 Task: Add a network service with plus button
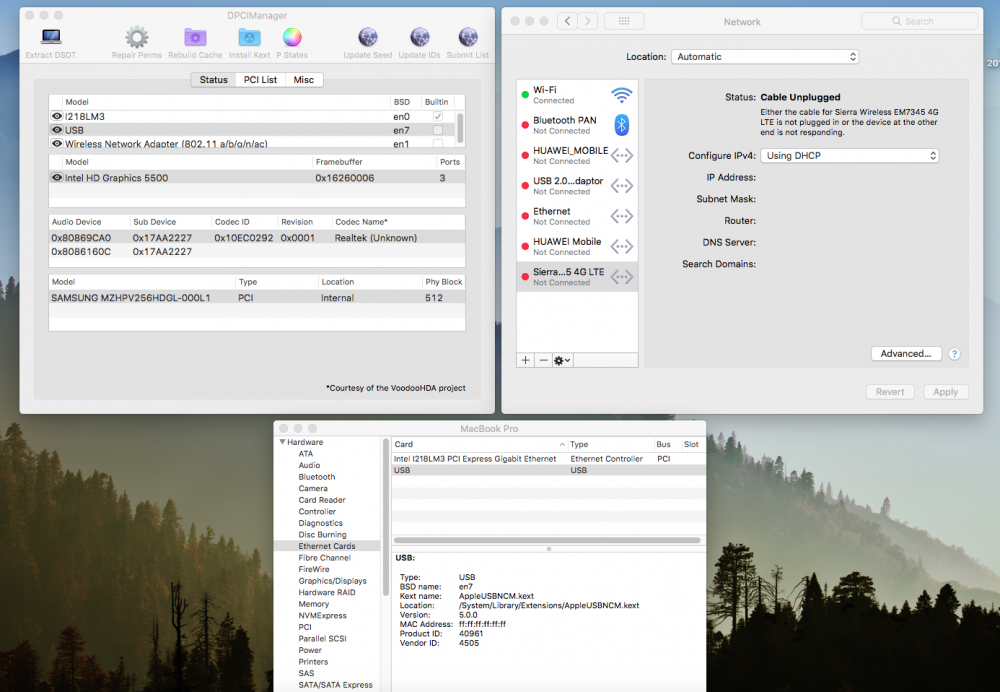[x=526, y=360]
